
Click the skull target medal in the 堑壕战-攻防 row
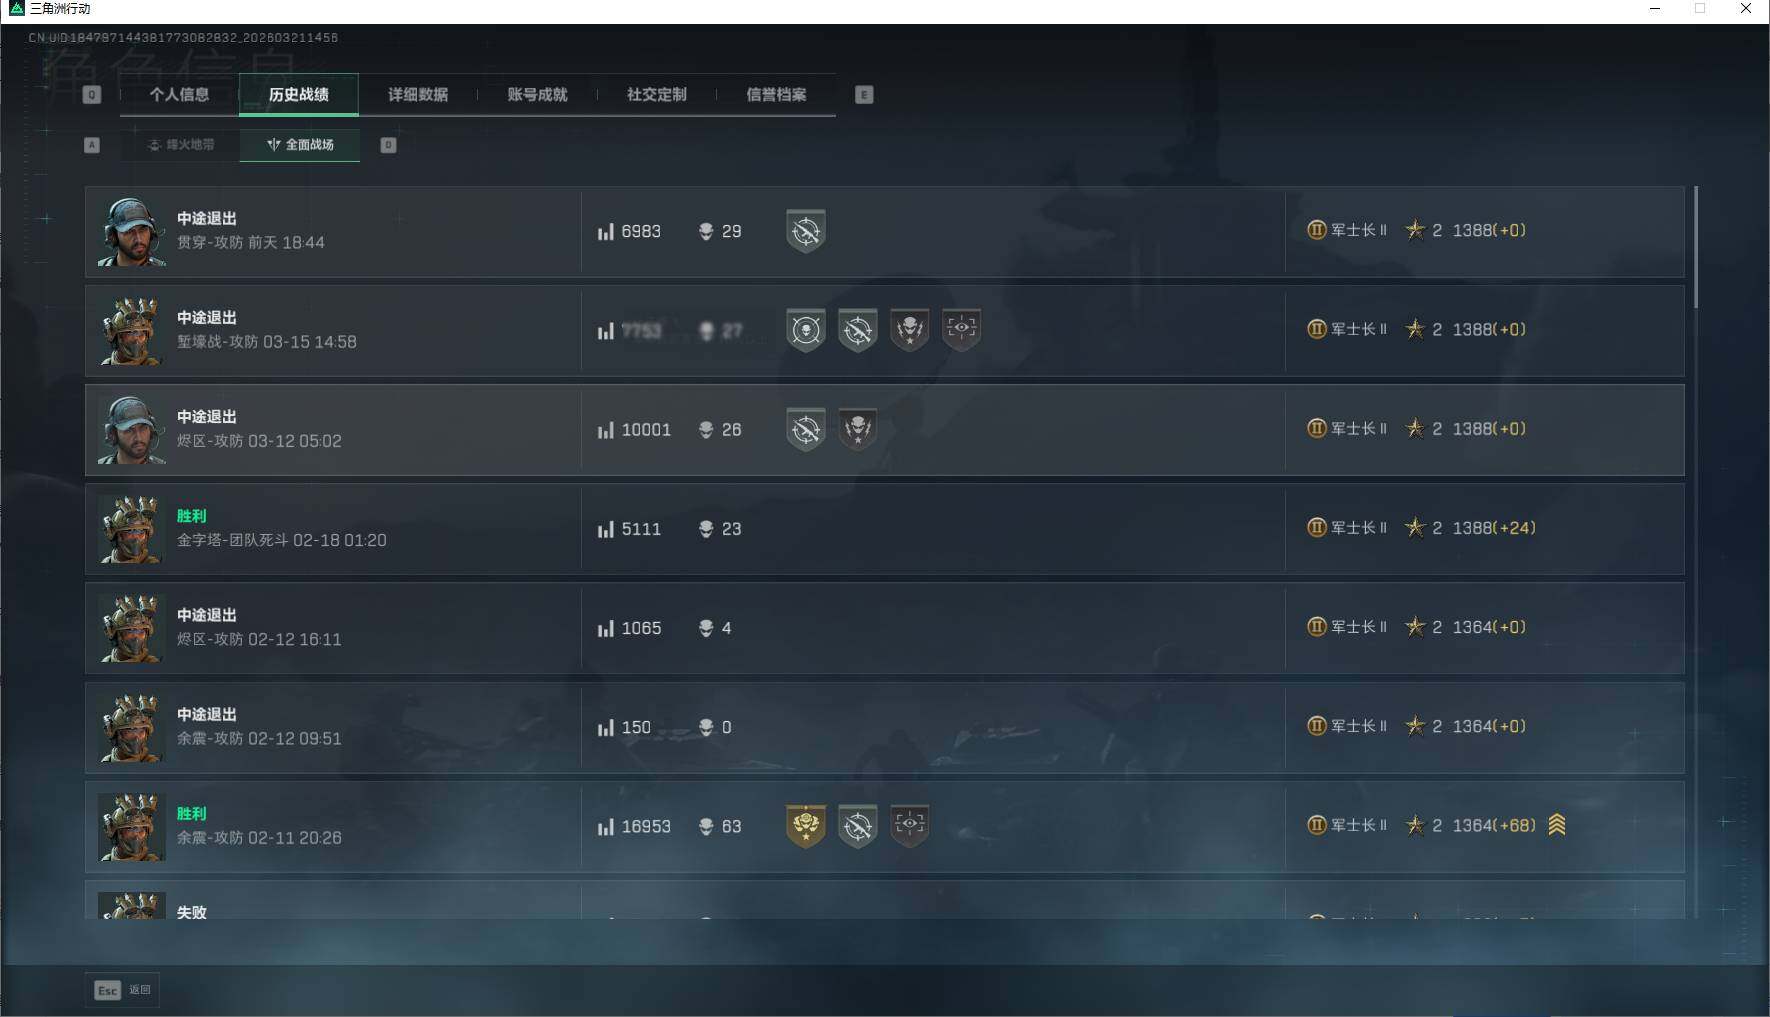pyautogui.click(x=806, y=330)
